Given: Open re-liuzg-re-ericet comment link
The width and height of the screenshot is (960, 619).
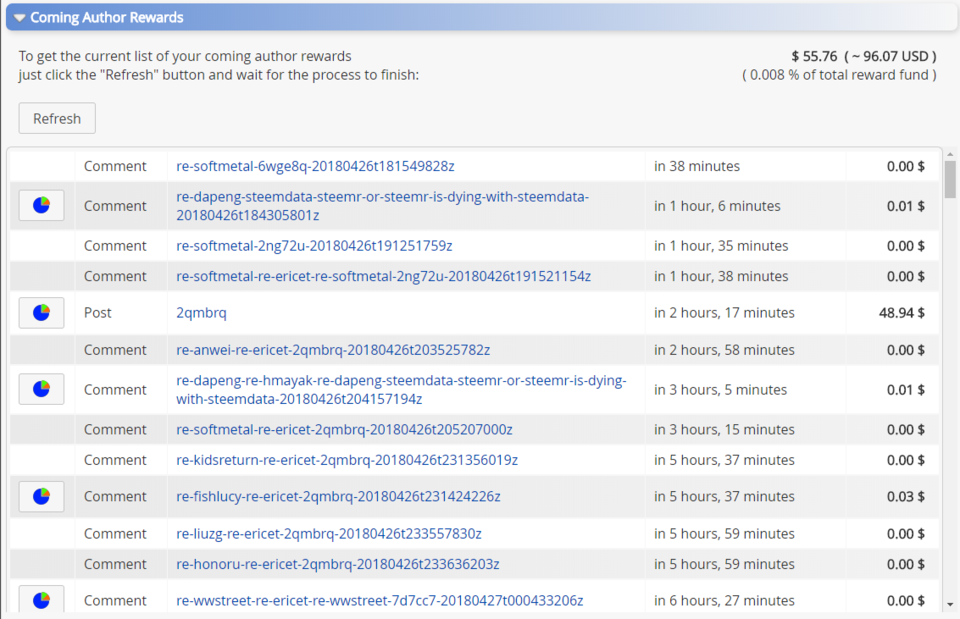Looking at the screenshot, I should pos(329,534).
